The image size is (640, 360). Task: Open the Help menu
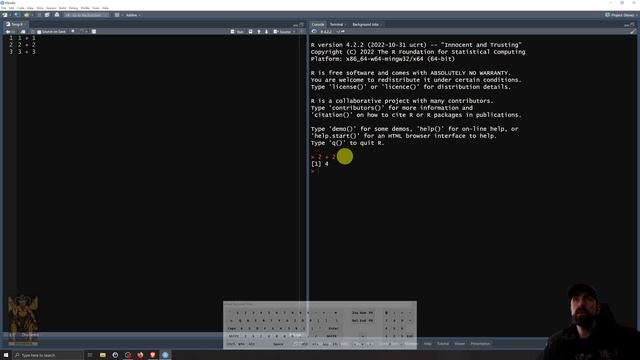point(105,8)
